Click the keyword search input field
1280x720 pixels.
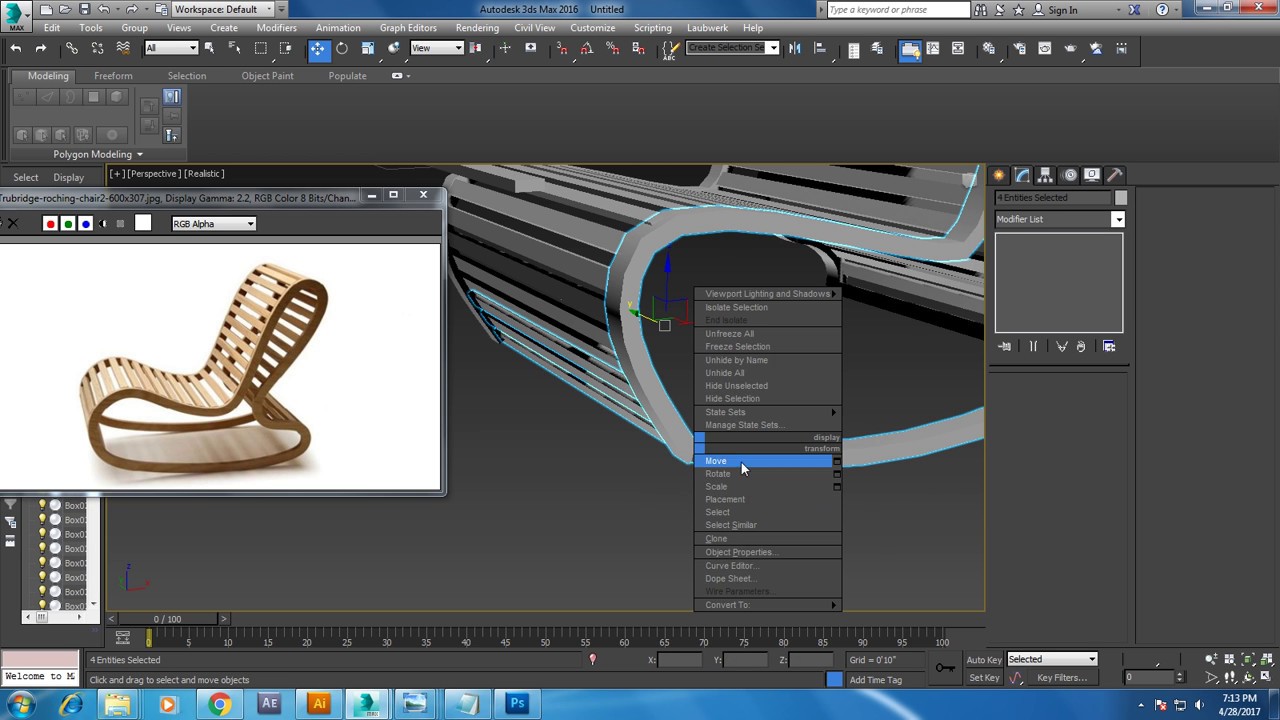pyautogui.click(x=898, y=10)
